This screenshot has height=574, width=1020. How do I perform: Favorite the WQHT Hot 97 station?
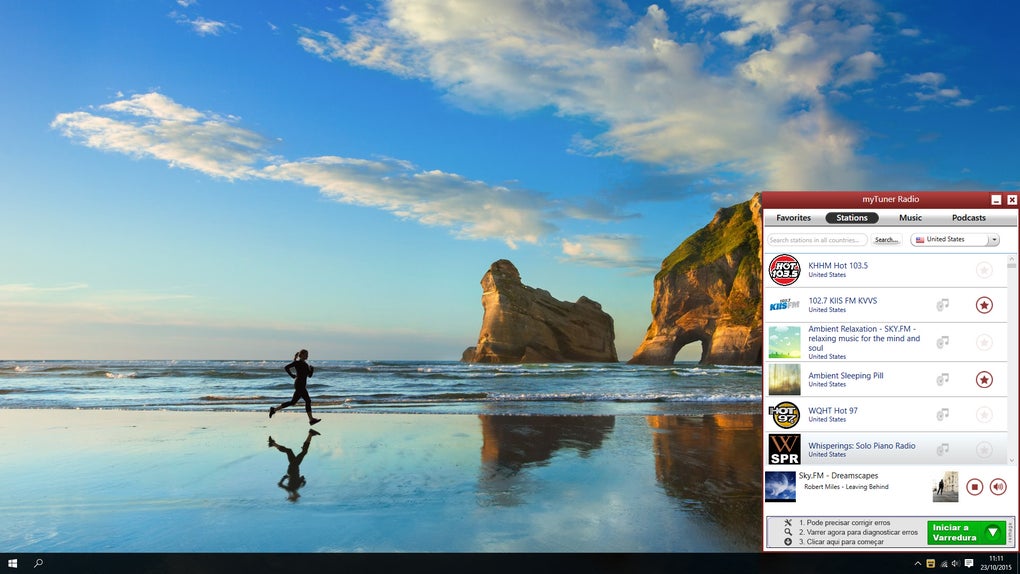(x=984, y=415)
